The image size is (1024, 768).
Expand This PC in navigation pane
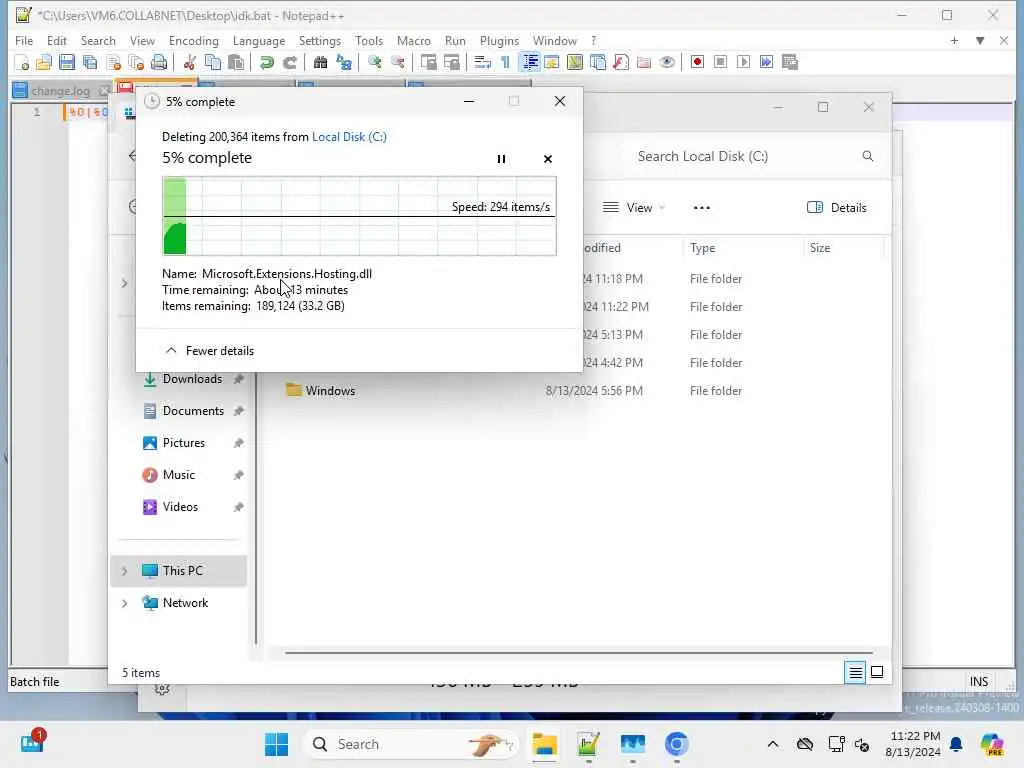pos(124,571)
